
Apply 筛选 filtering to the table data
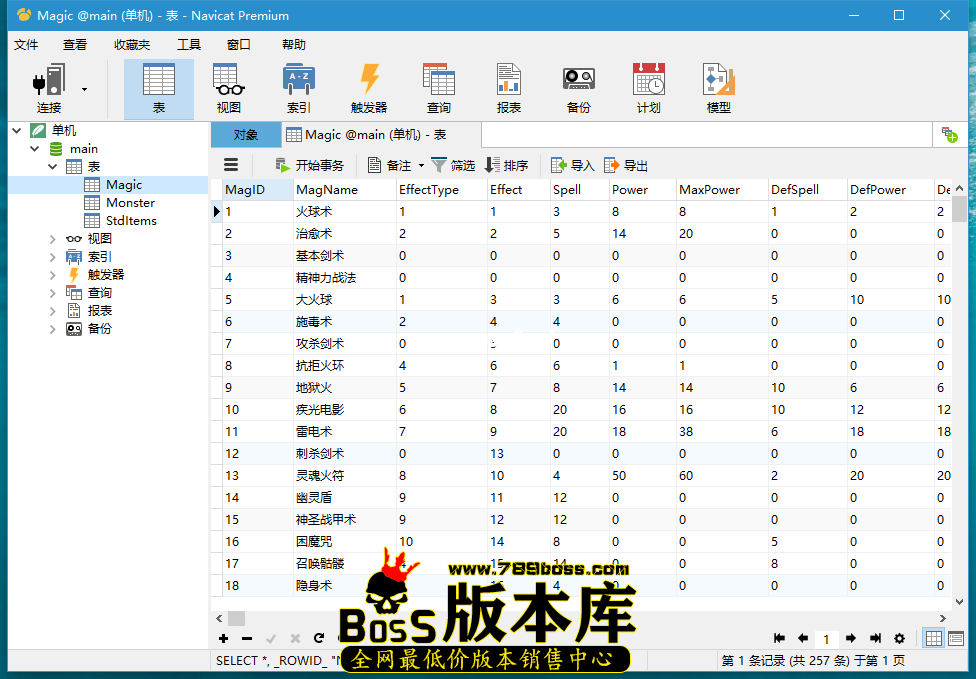[452, 165]
